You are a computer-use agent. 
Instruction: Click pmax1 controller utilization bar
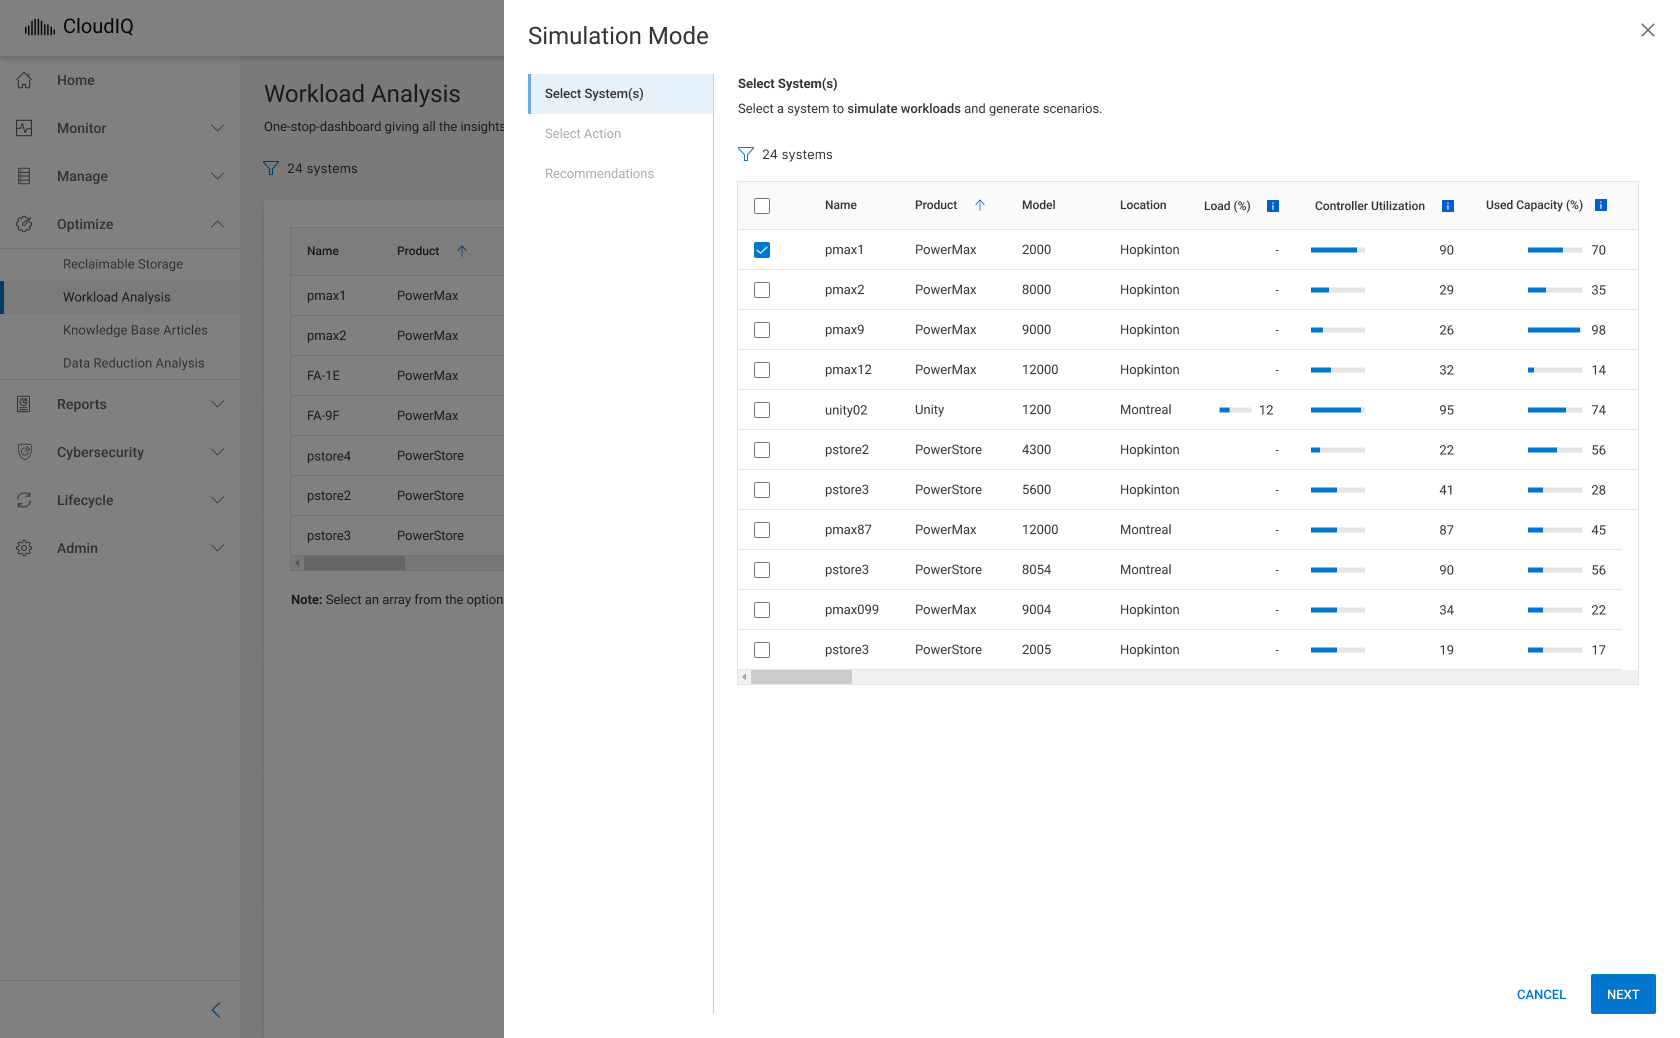coord(1338,250)
